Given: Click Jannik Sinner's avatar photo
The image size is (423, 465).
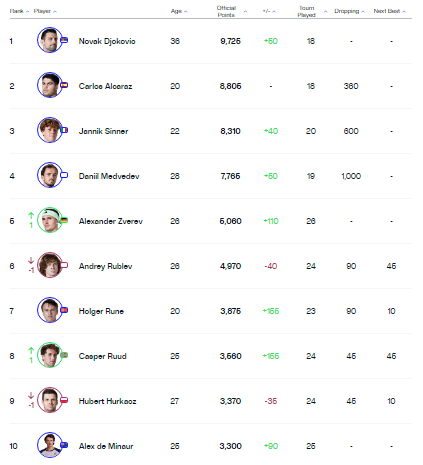Looking at the screenshot, I should point(50,130).
